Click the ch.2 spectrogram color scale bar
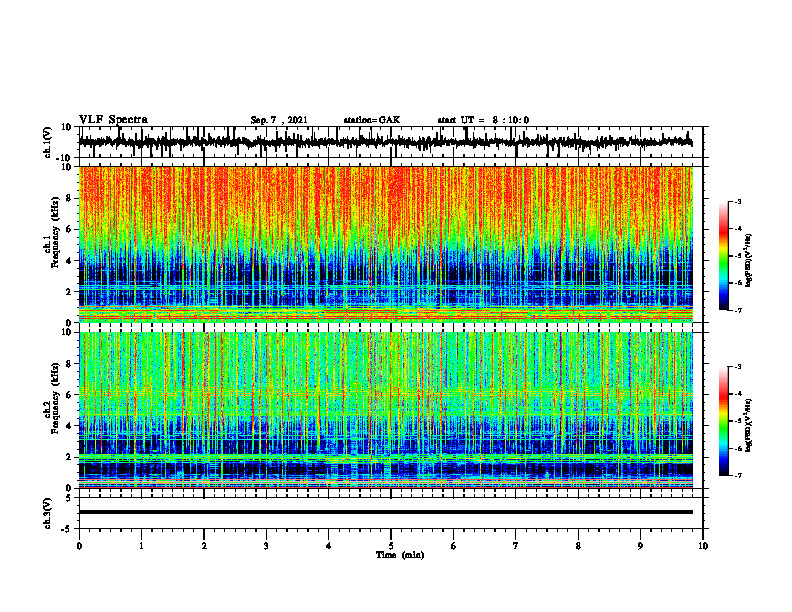792x612 pixels. [723, 421]
